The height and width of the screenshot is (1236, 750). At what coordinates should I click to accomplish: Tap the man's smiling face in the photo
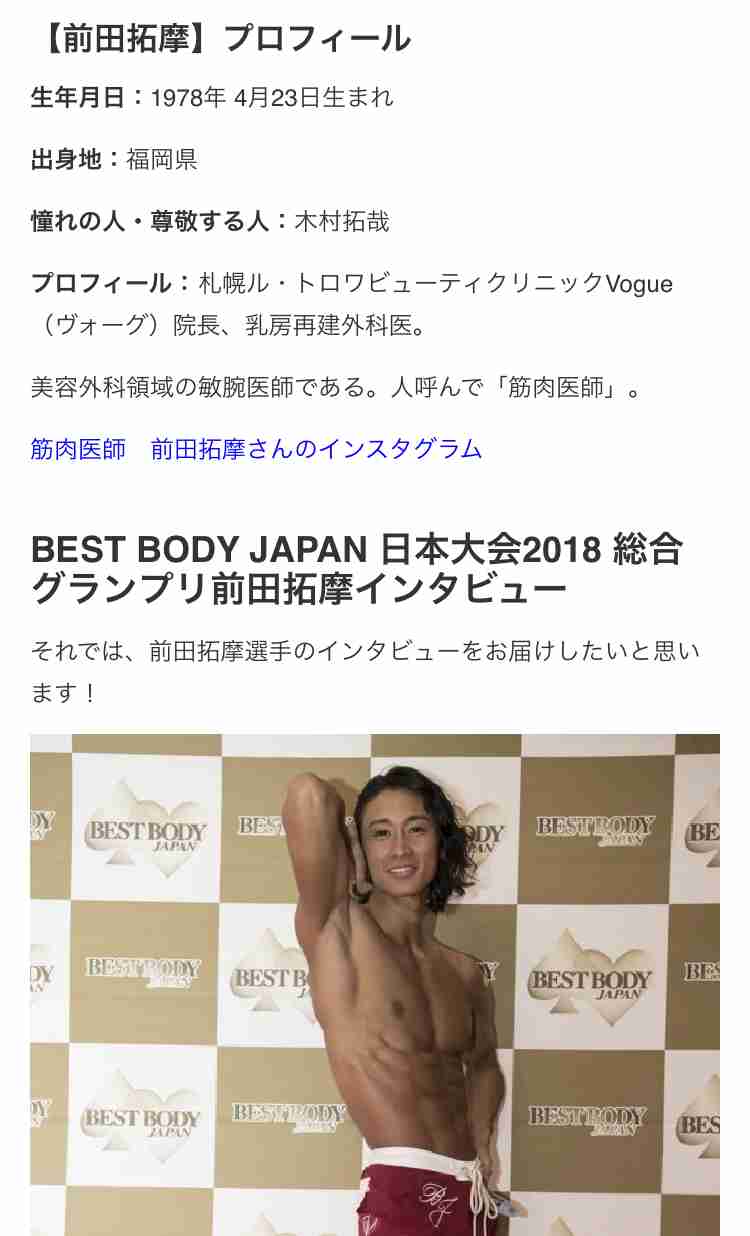(402, 835)
